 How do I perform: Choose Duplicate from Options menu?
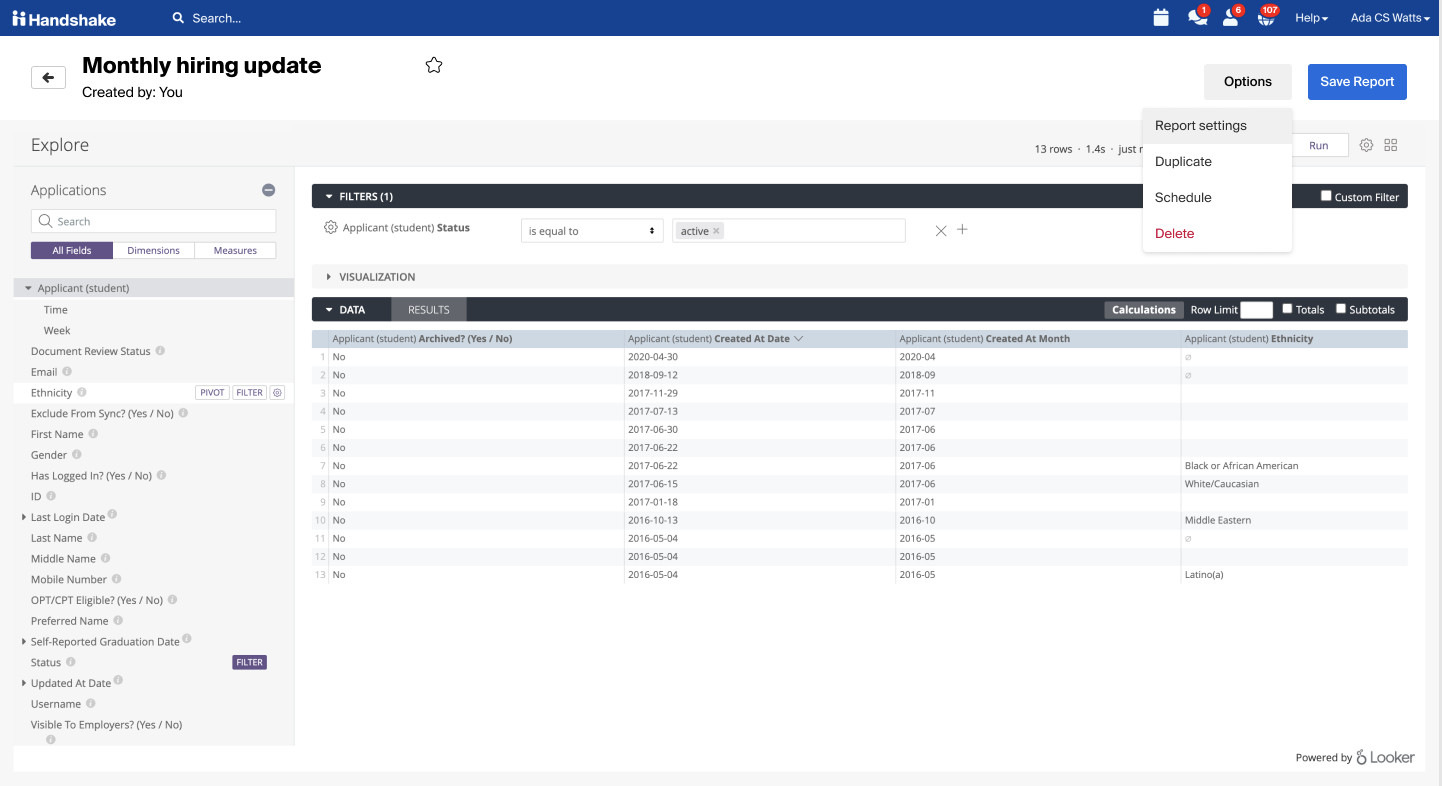1217,162
